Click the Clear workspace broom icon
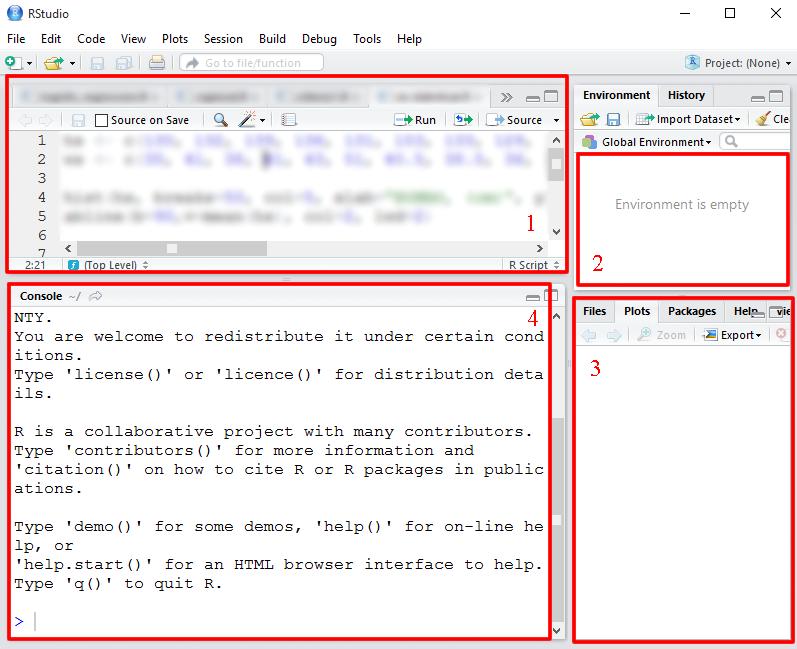The width and height of the screenshot is (797, 649). pos(762,119)
